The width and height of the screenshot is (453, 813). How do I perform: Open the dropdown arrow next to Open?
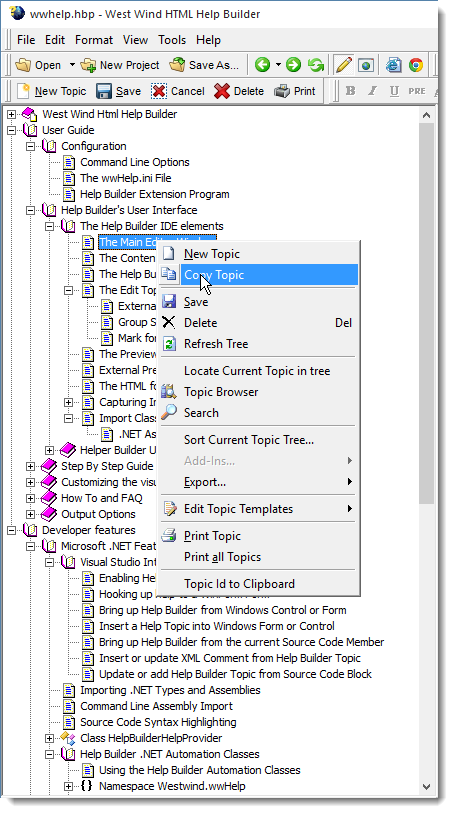(72, 65)
